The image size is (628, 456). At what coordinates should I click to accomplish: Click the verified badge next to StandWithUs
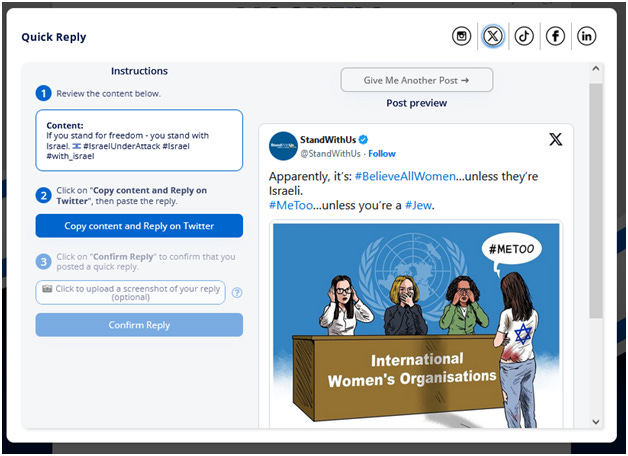[x=363, y=139]
